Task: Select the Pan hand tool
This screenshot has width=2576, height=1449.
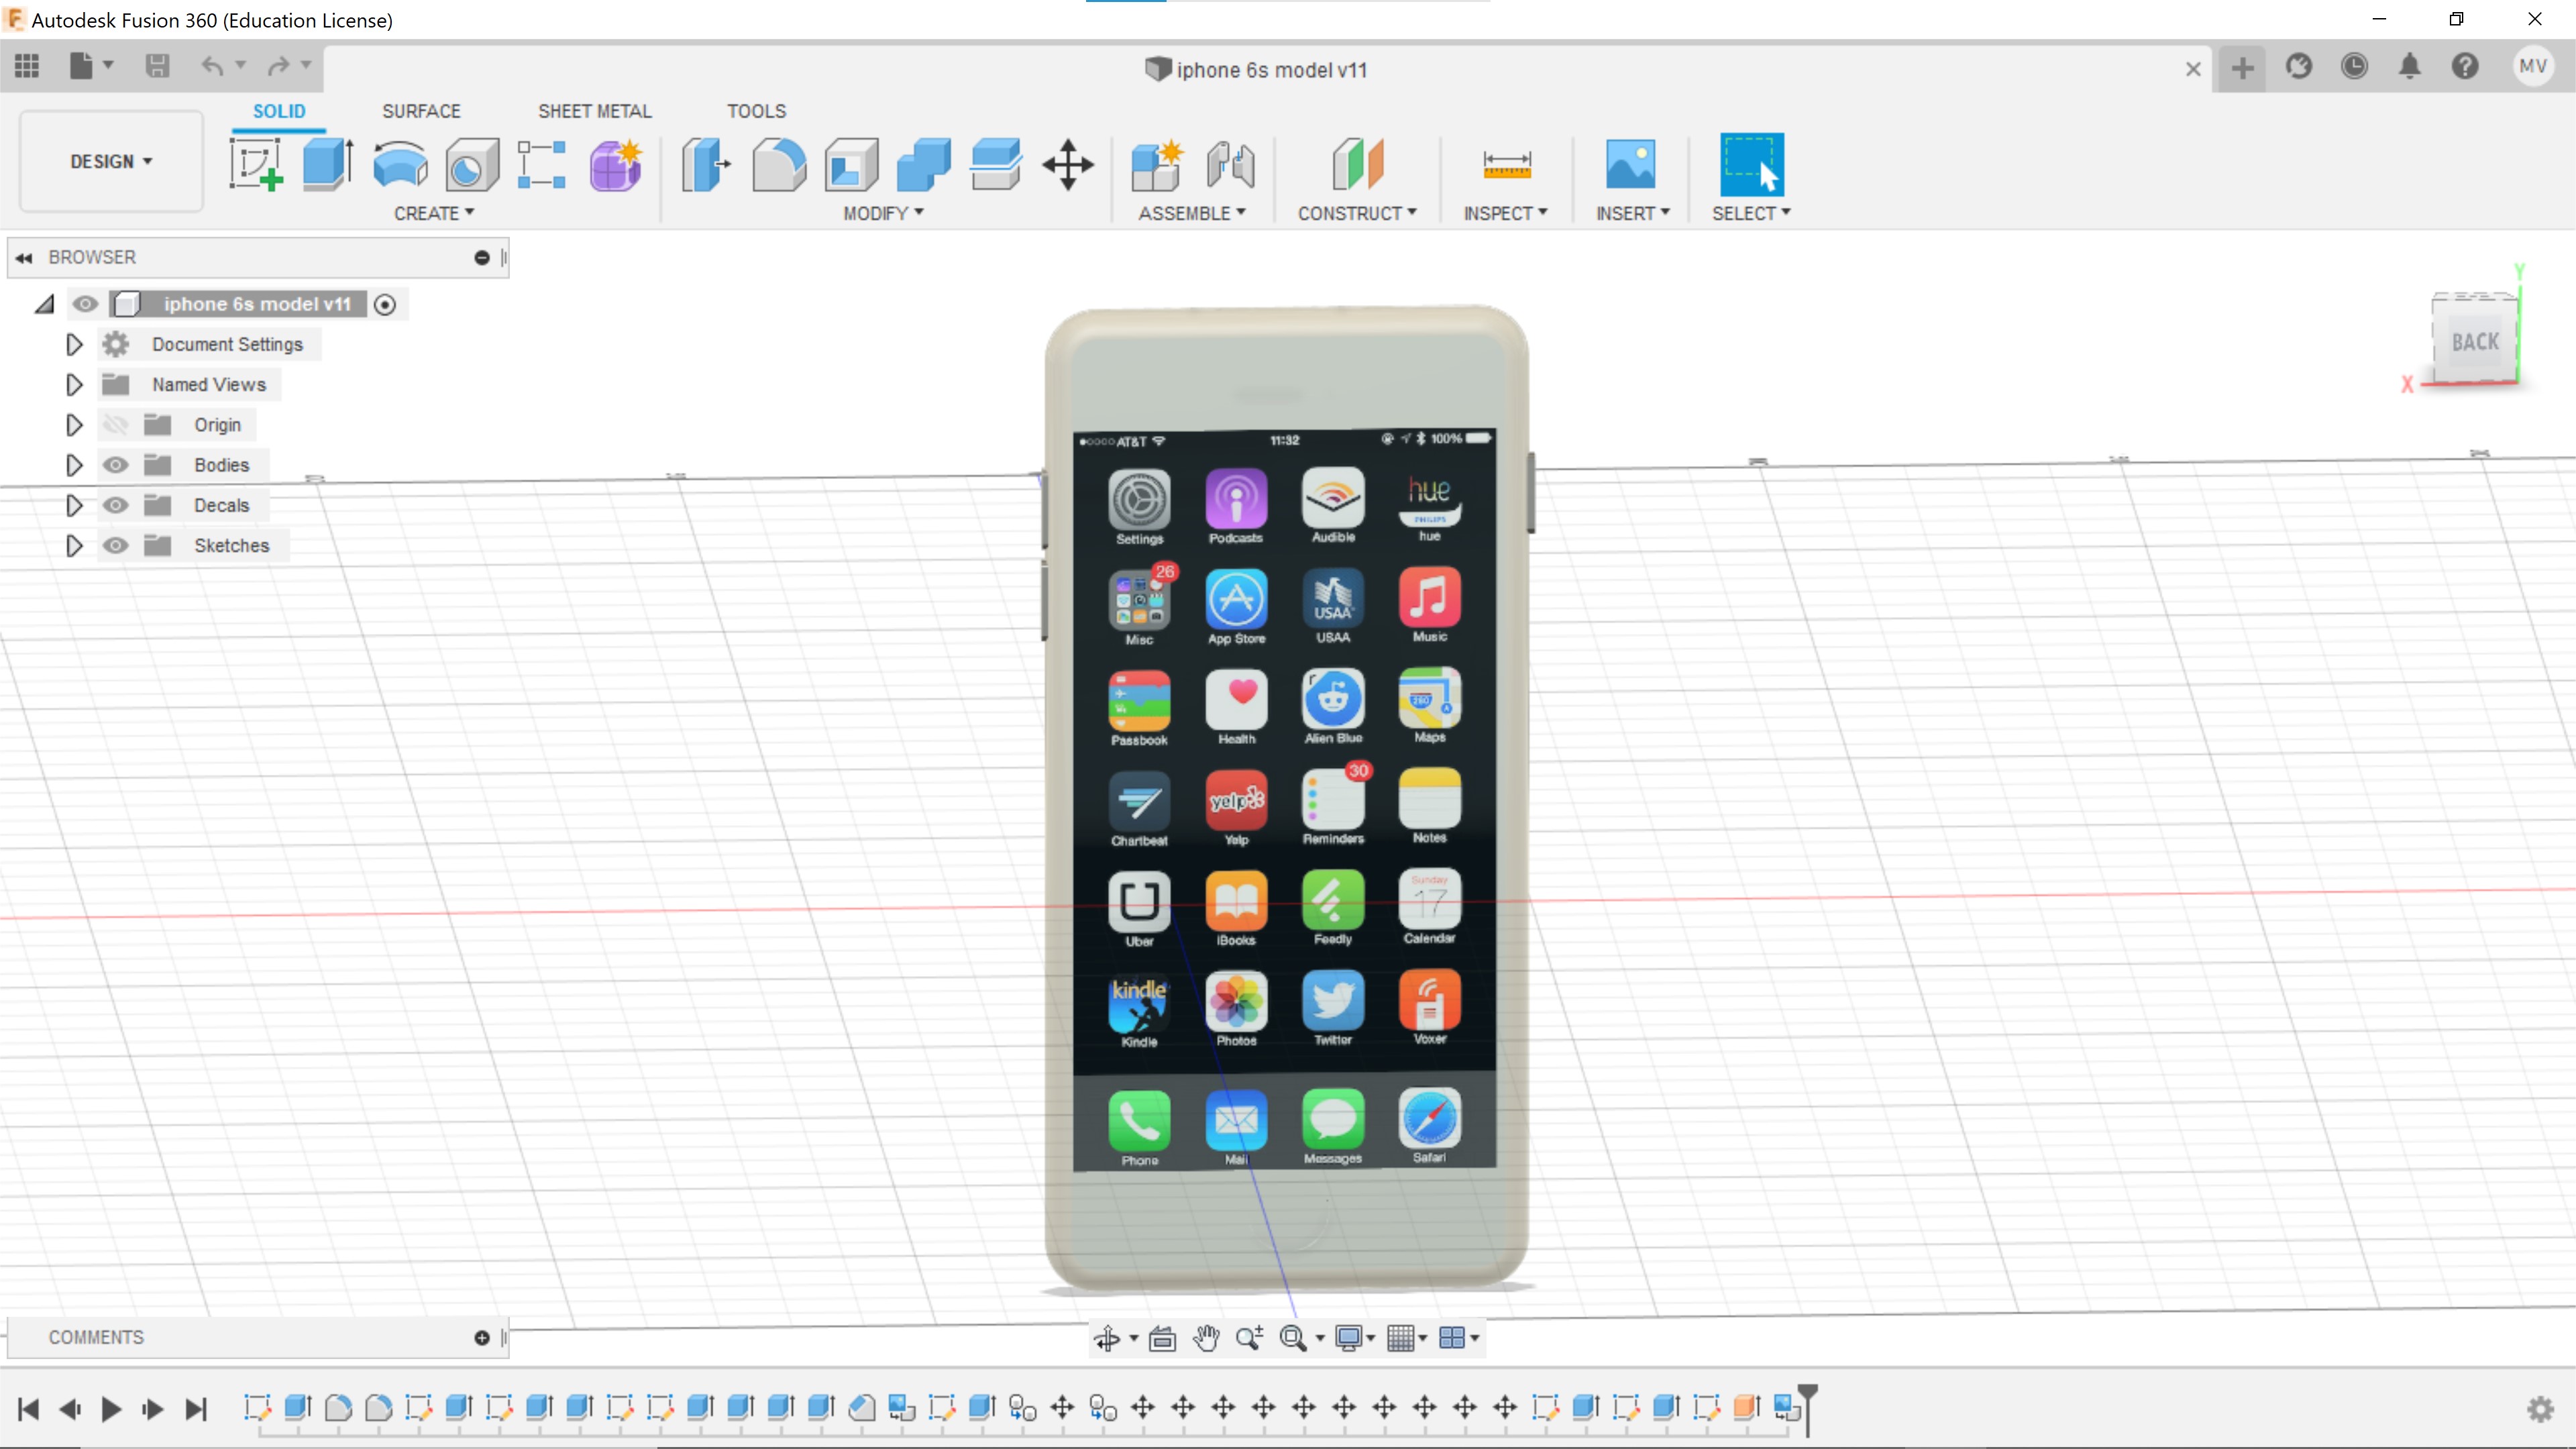Action: point(1206,1338)
